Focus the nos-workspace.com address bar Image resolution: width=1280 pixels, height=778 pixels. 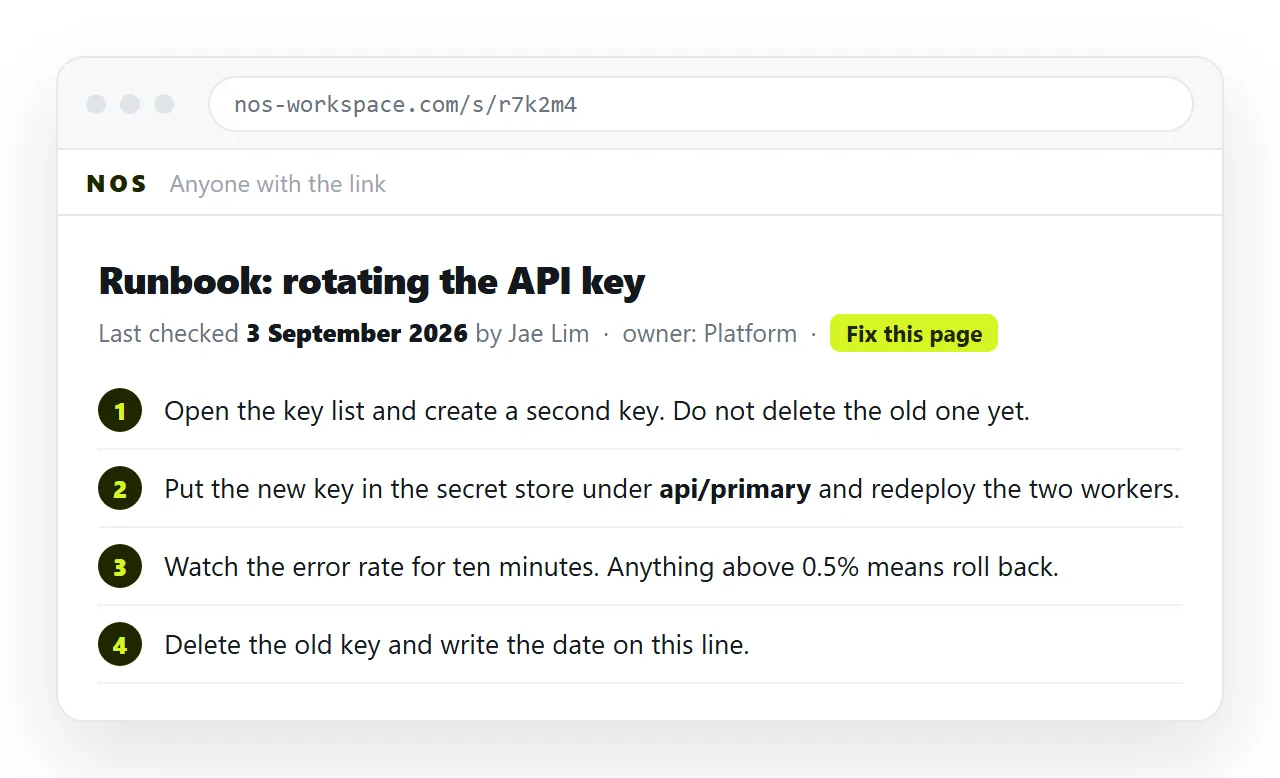[x=700, y=104]
